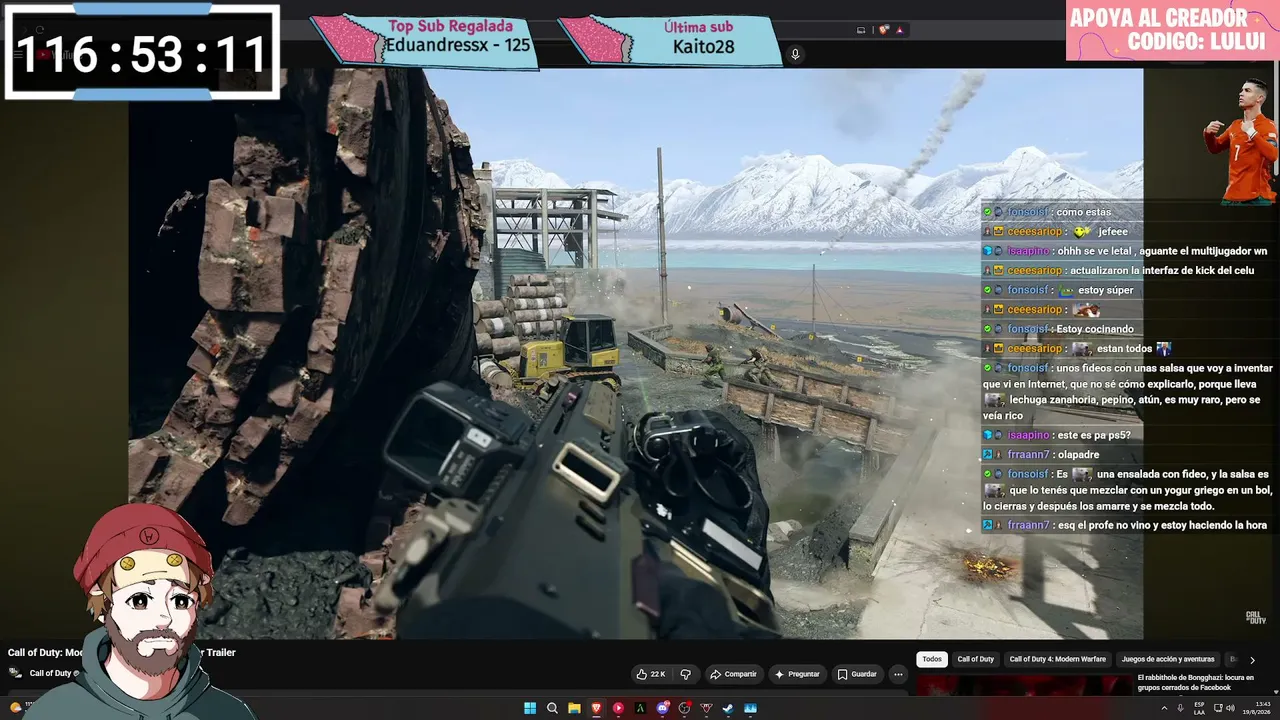Open the Preguntar AI button

[797, 674]
